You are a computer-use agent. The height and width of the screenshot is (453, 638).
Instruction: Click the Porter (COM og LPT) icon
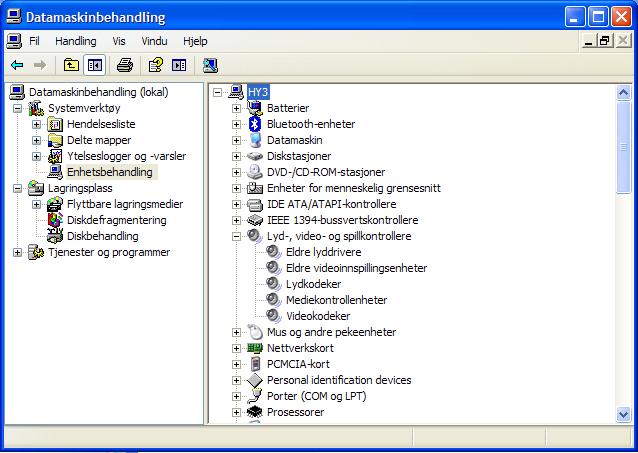tap(255, 396)
